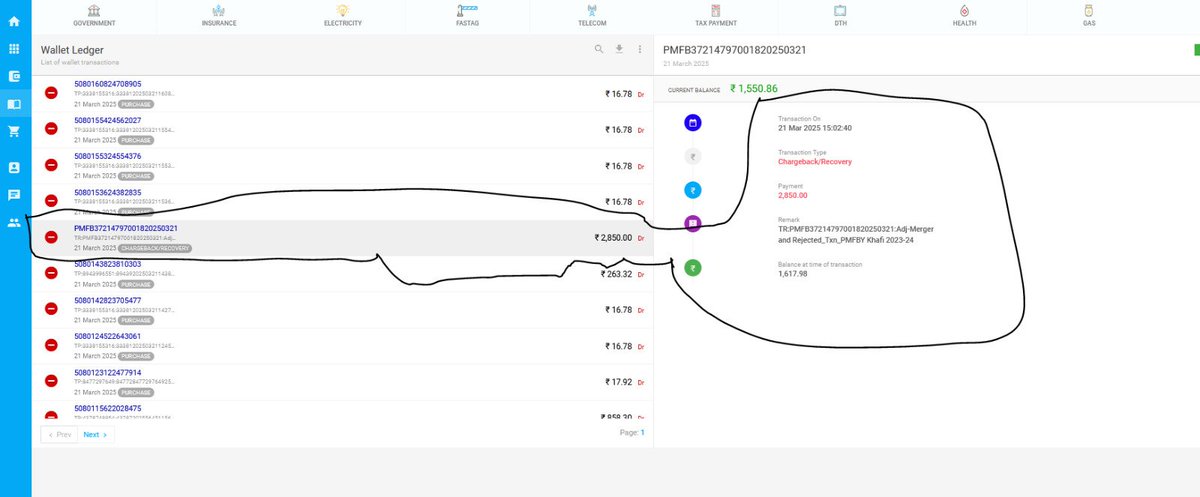
Task: Click the 21 Mar 2025 15:02:40 timestamp
Action: tap(815, 128)
